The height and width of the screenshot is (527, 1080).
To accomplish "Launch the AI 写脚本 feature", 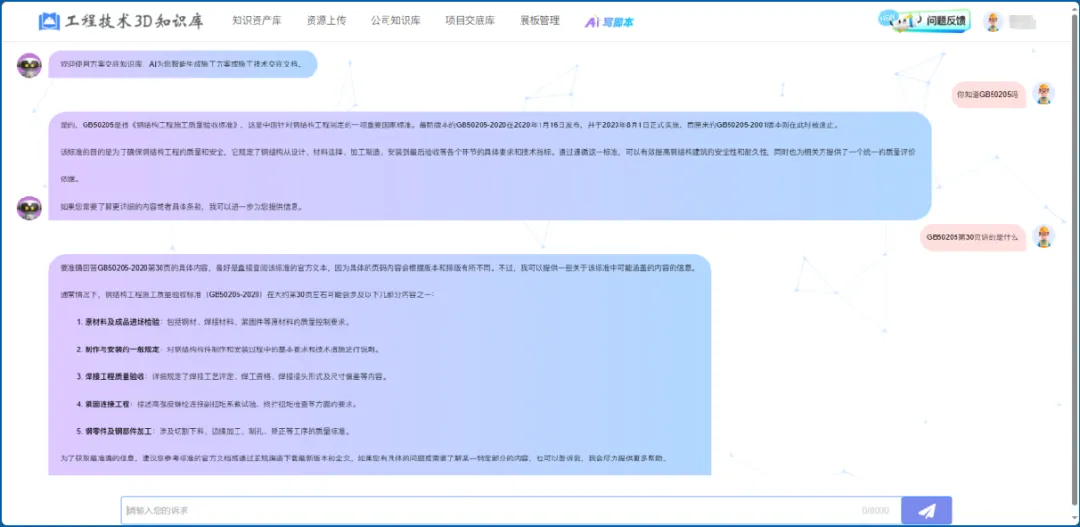I will coord(609,21).
